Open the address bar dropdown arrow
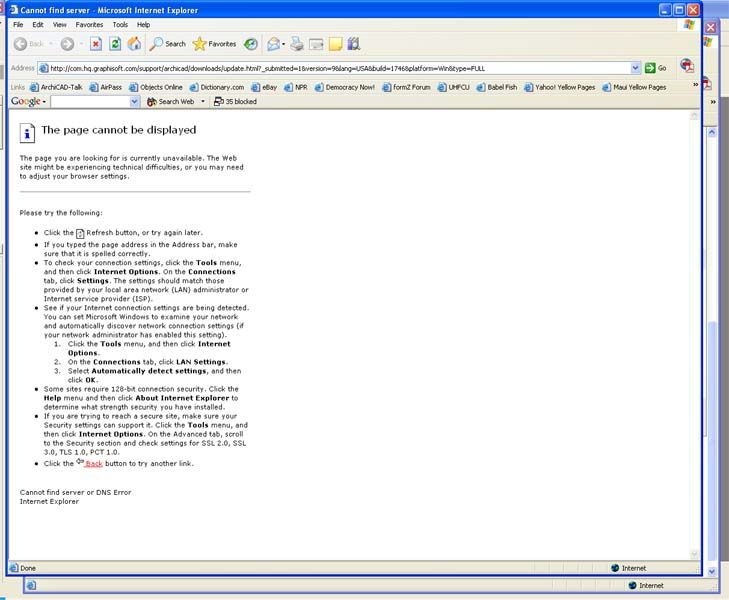Image resolution: width=729 pixels, height=600 pixels. click(x=635, y=68)
